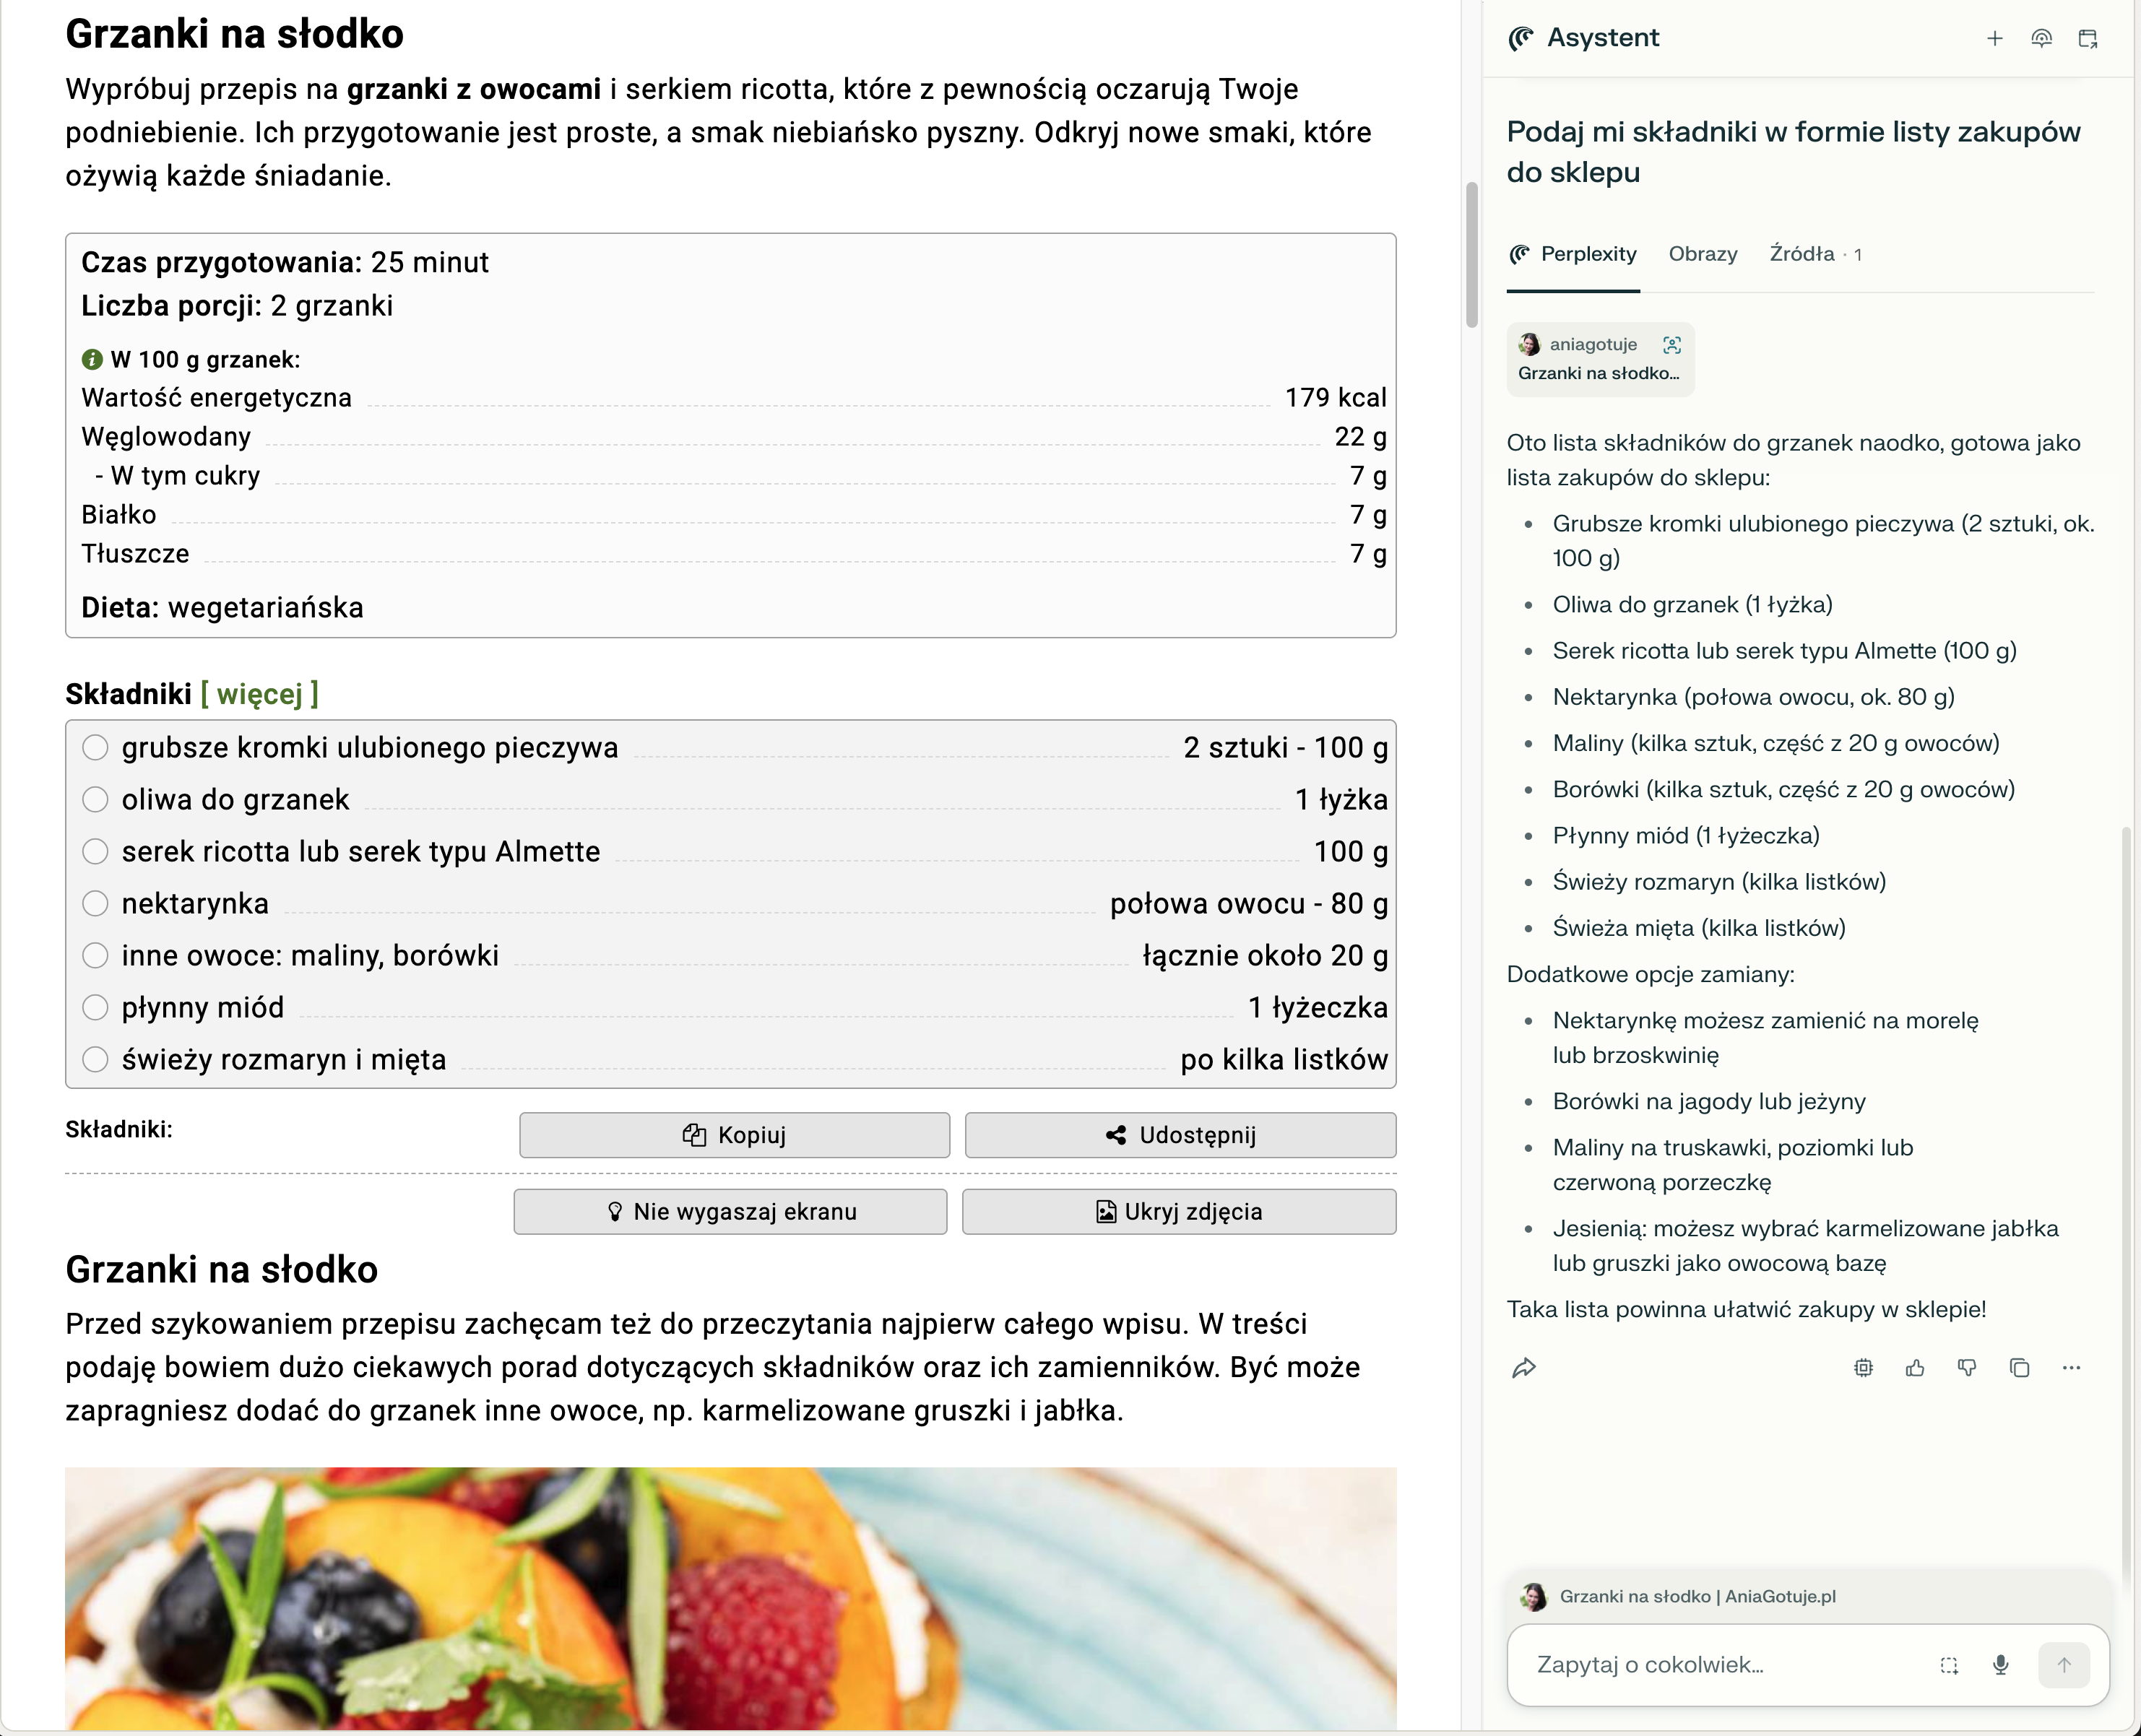
Task: Select the radio button for nektarynka
Action: click(x=95, y=903)
